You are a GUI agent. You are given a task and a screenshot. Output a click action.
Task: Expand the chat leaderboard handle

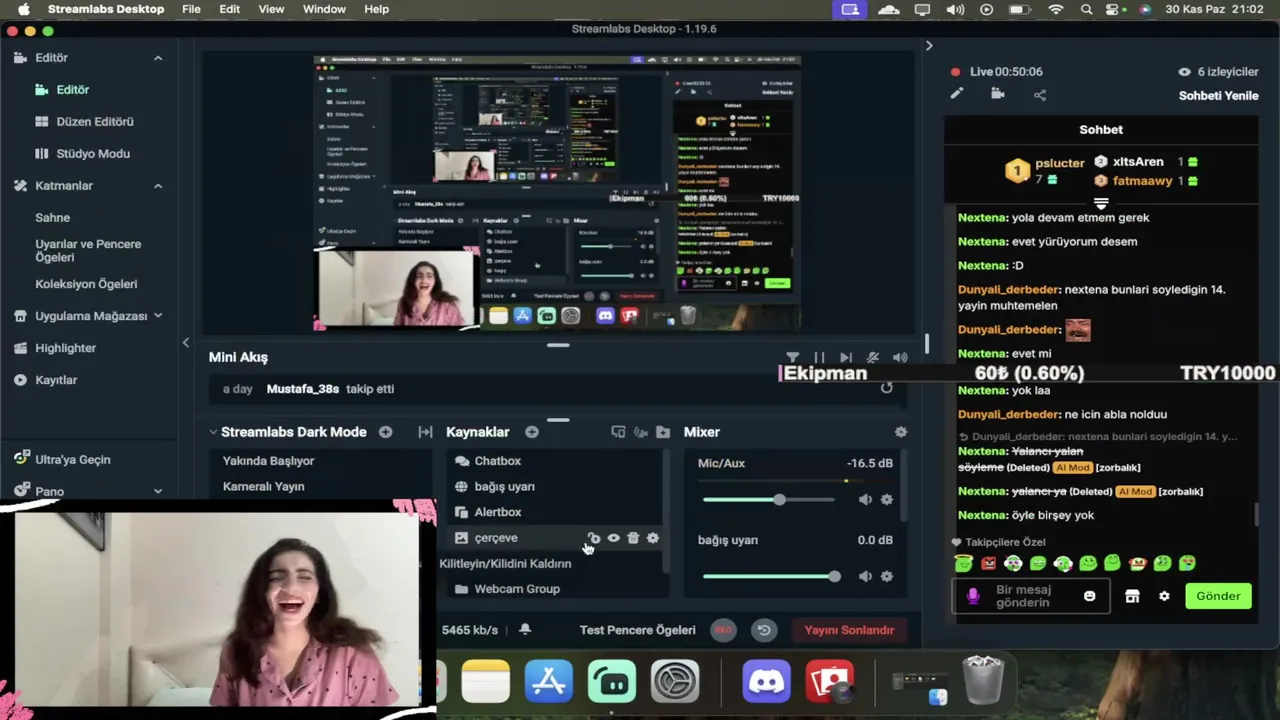(1101, 203)
